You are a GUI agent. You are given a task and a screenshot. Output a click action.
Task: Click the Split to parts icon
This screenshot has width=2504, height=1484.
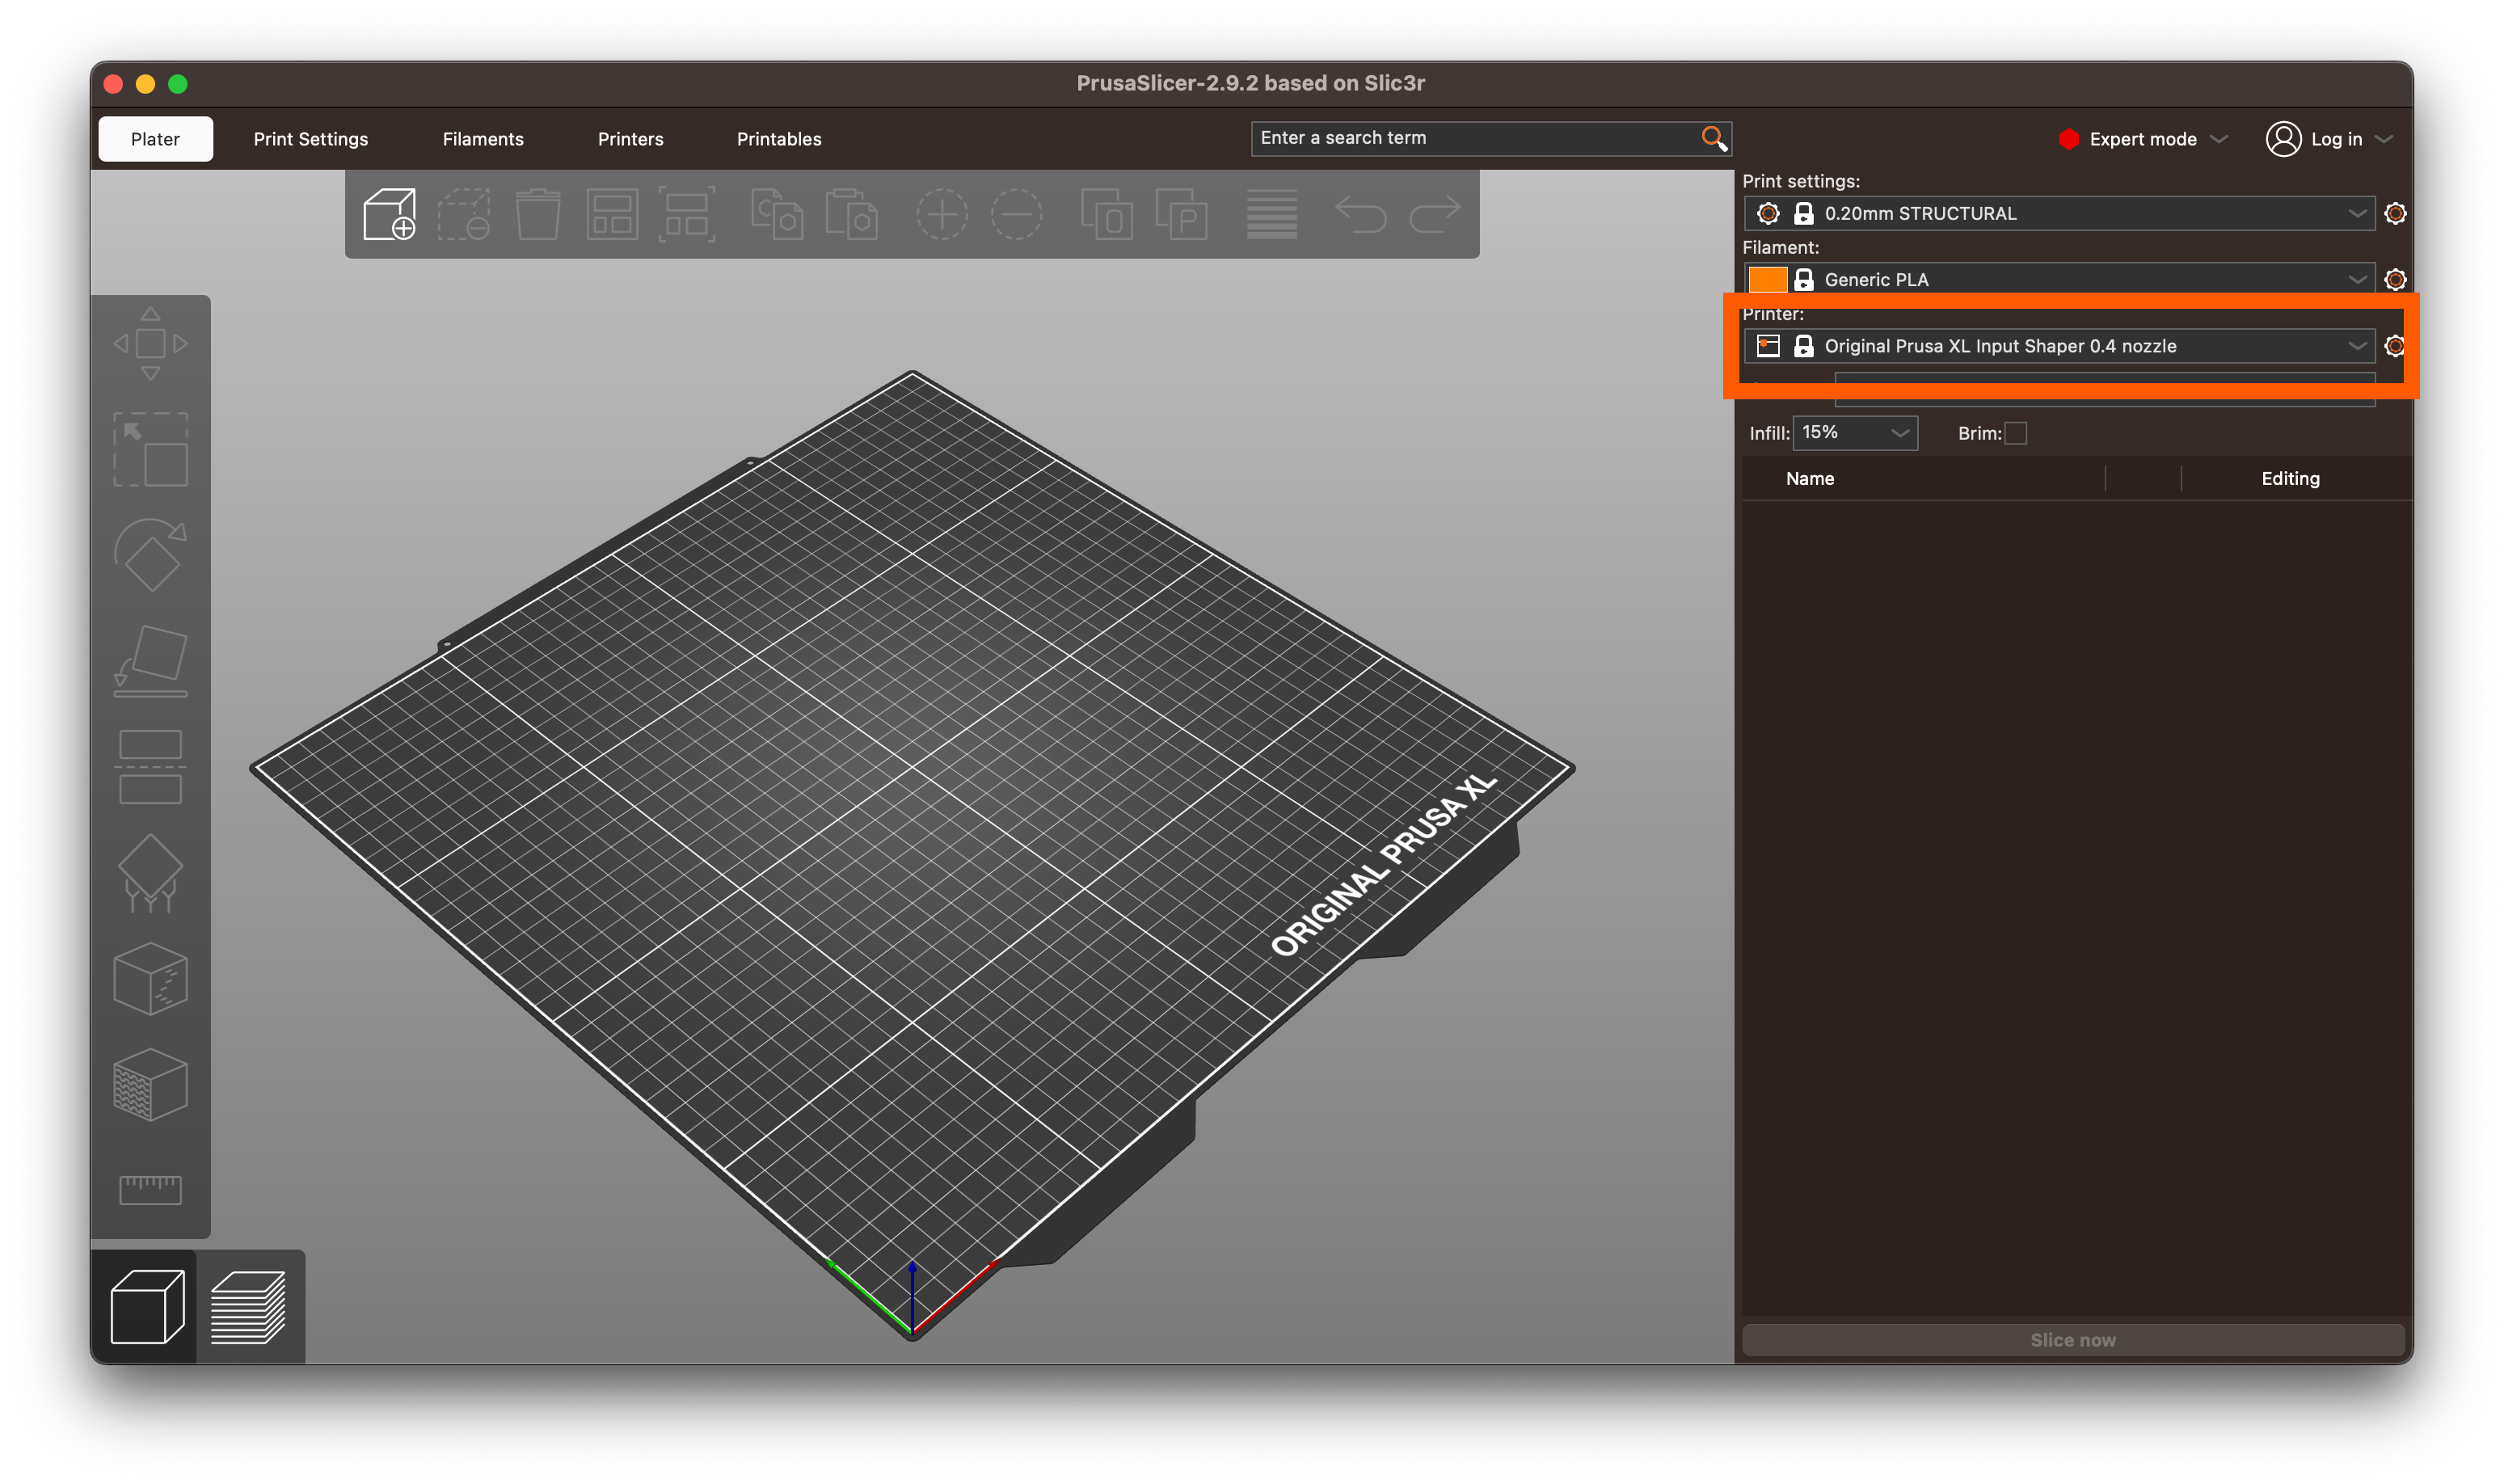(1181, 214)
